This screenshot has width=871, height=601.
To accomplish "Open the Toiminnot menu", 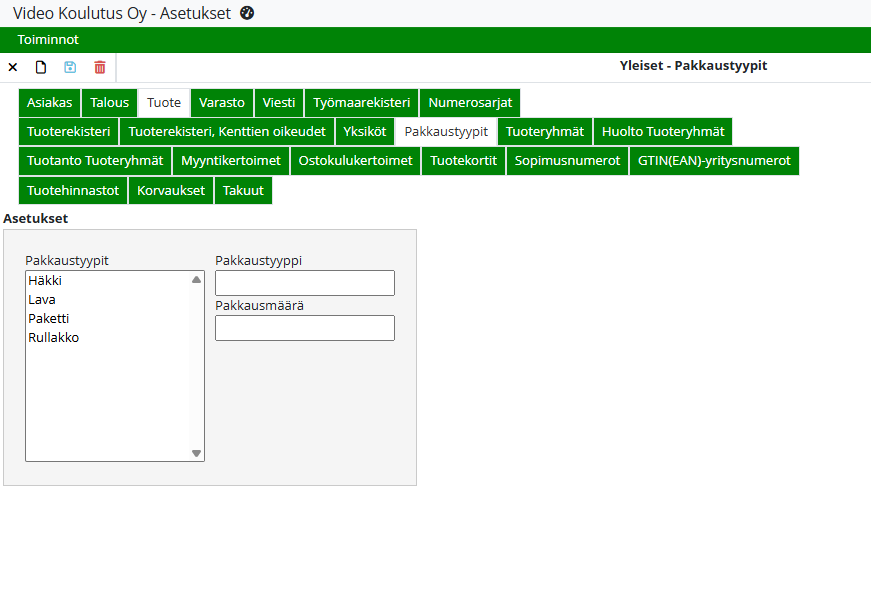I will click(48, 40).
